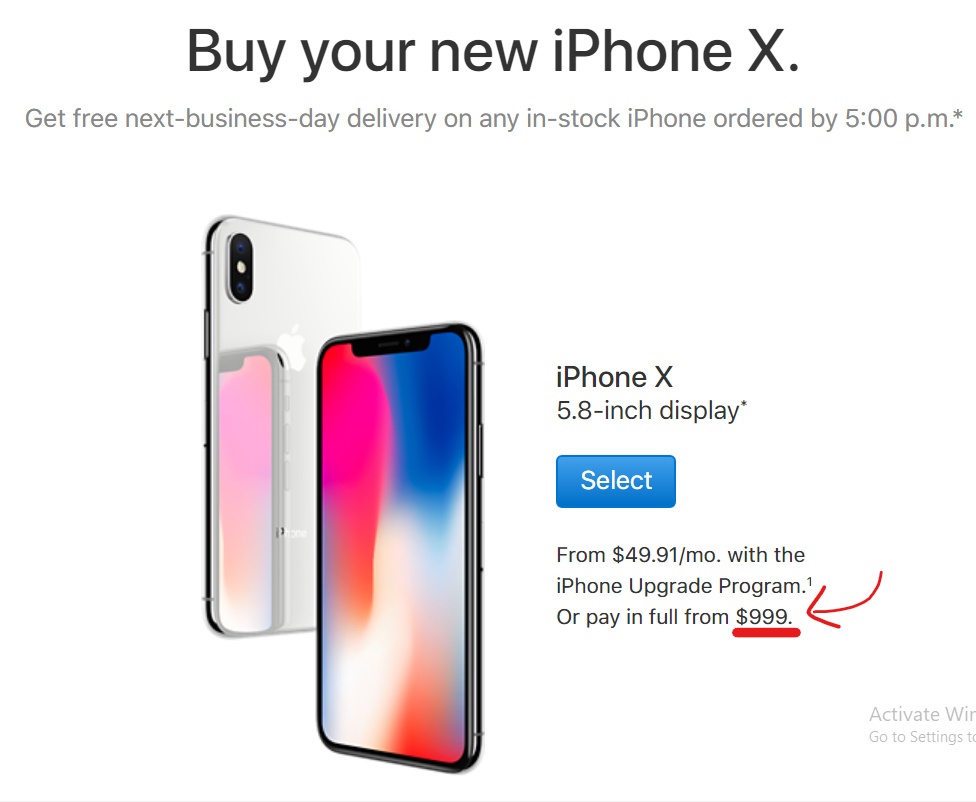Click the $49.91/mo. monthly price
Viewport: 976px width, 802px height.
[x=666, y=555]
